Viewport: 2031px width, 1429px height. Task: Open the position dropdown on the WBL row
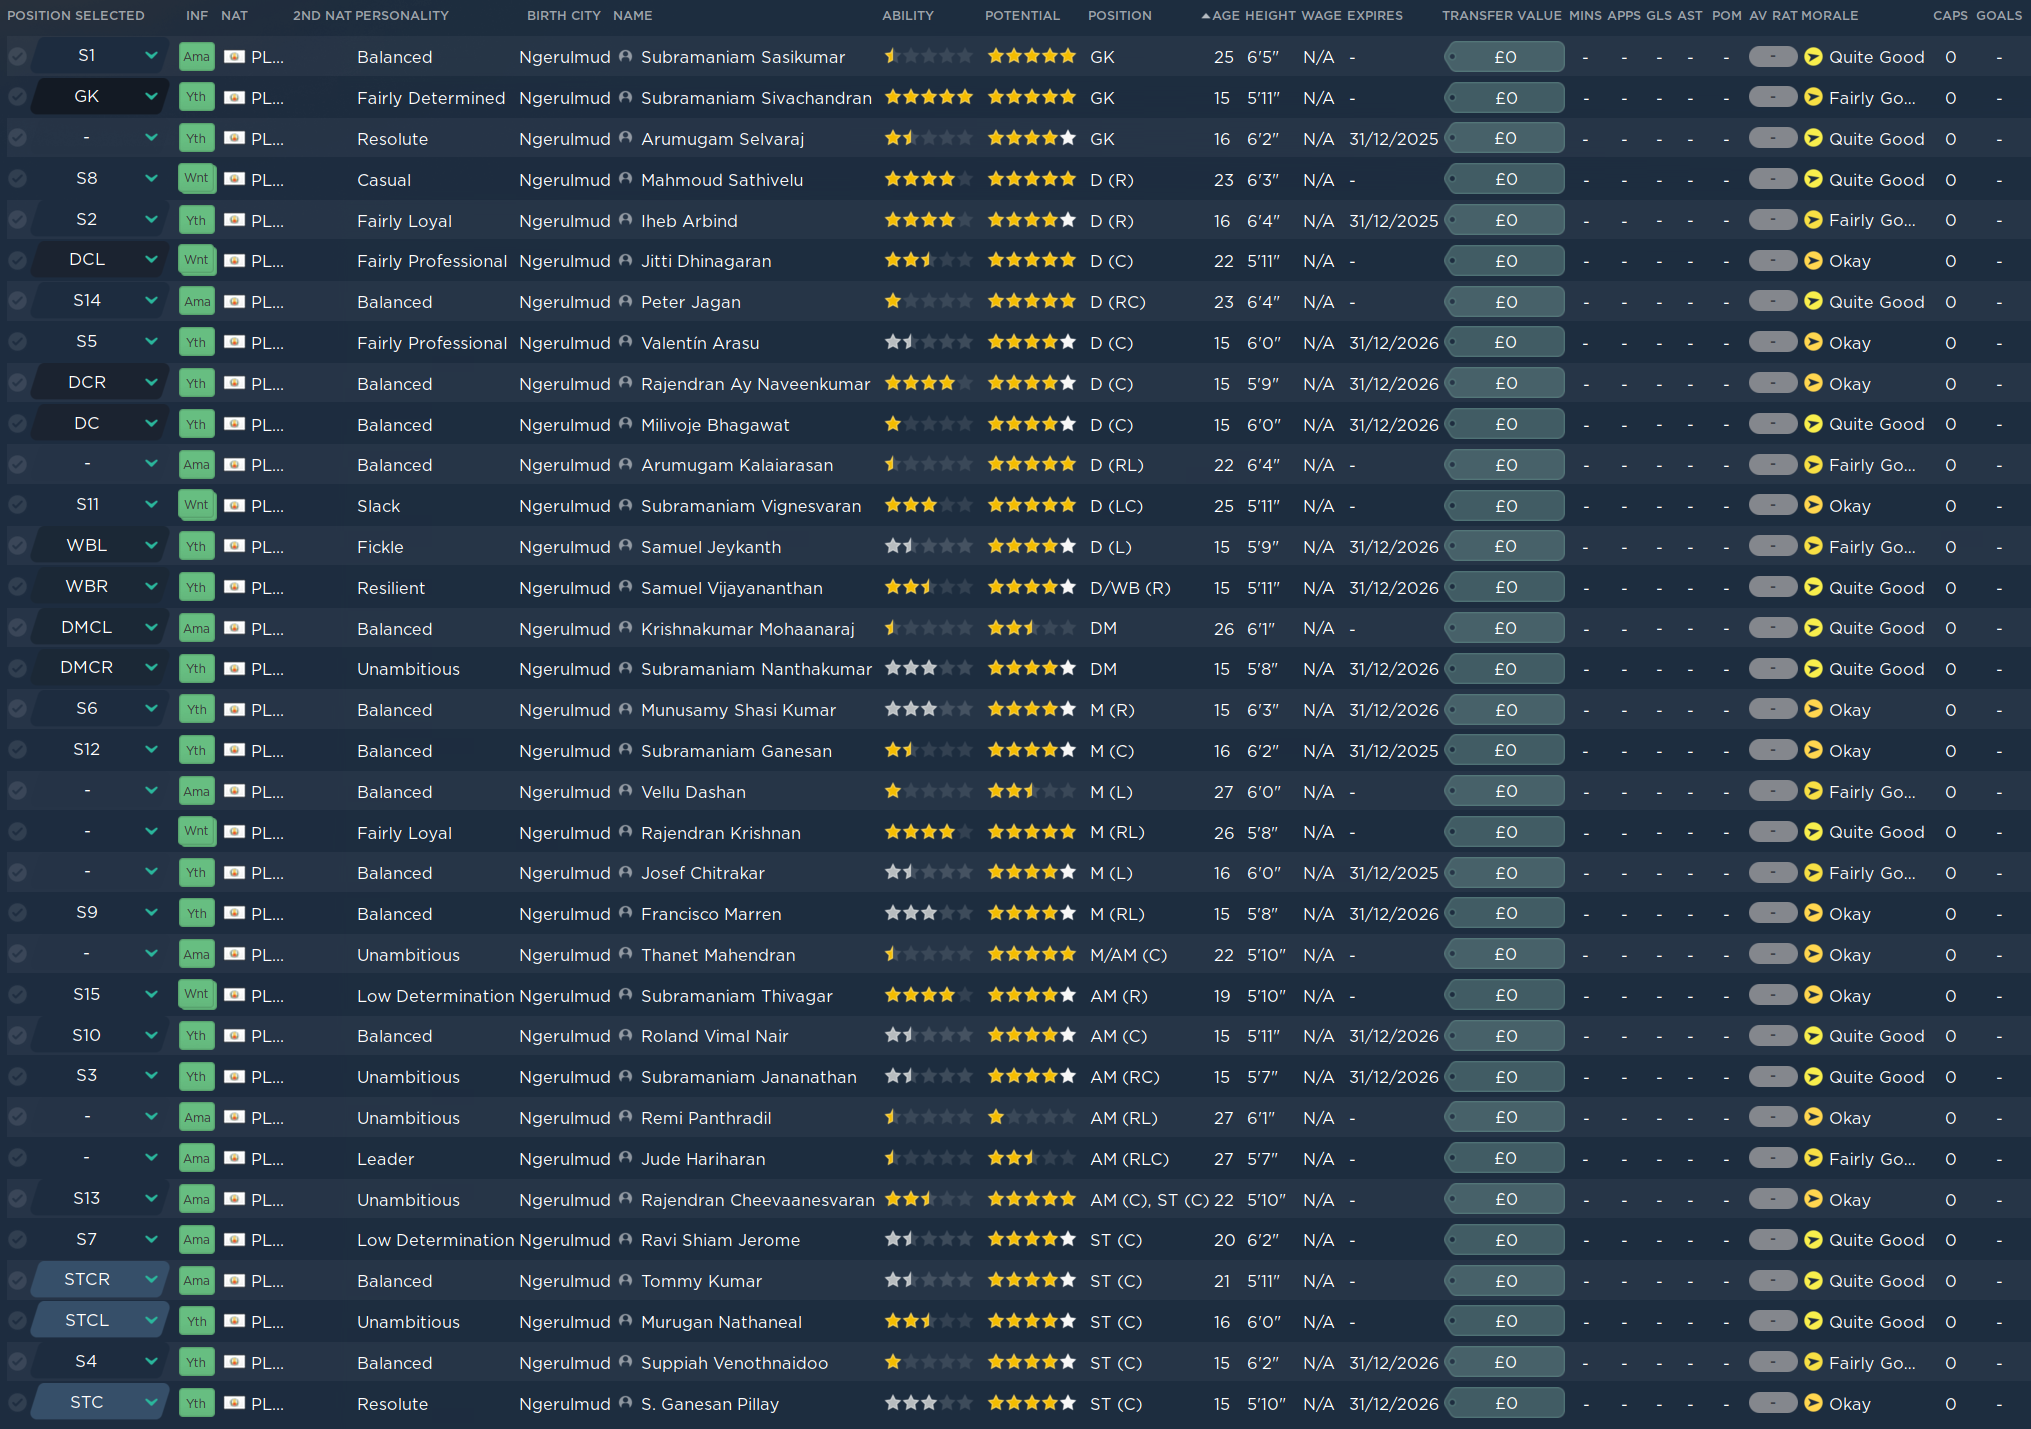(150, 545)
